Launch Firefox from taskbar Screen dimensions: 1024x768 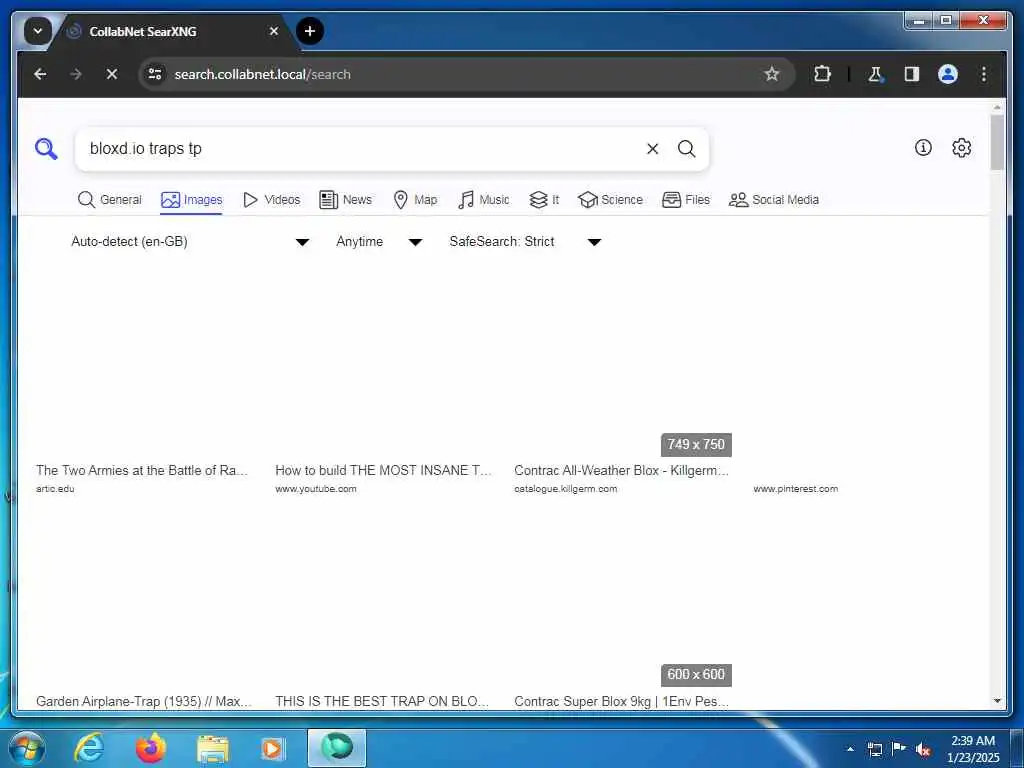click(x=150, y=748)
